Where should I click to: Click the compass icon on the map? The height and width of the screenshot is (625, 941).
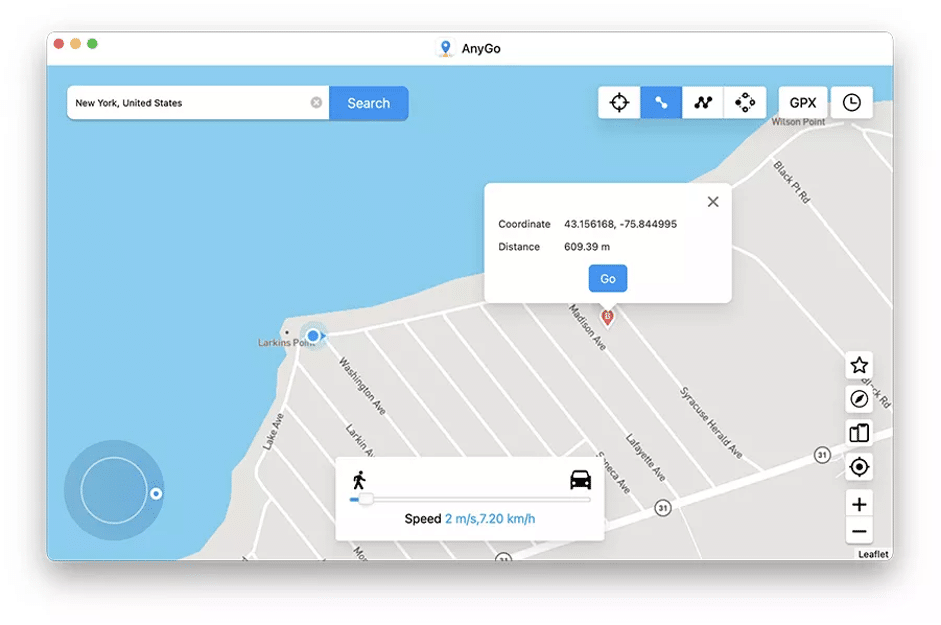click(859, 400)
